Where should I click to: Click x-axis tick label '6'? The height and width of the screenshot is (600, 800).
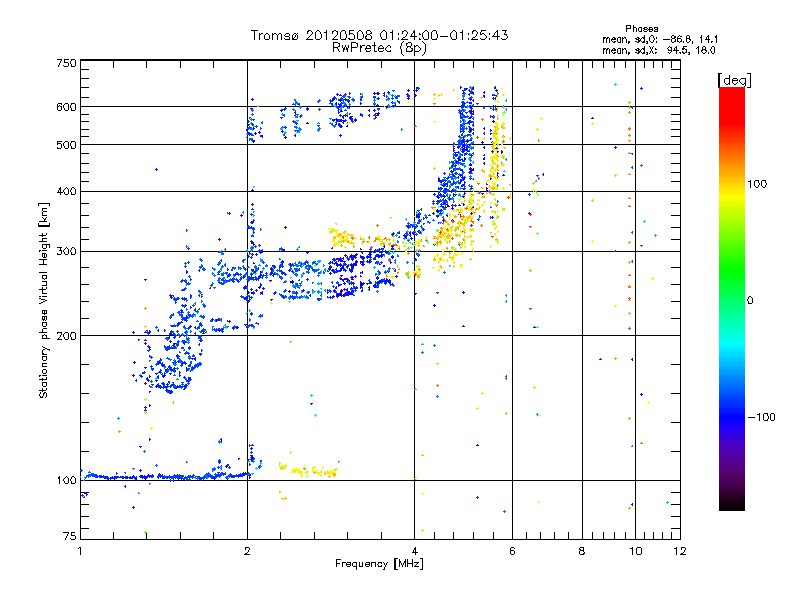pyautogui.click(x=512, y=551)
